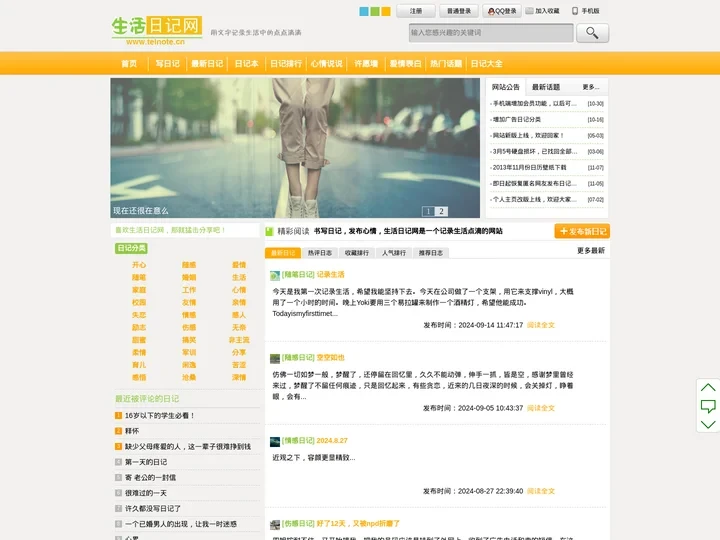Click the 普通登录 login button

[459, 11]
